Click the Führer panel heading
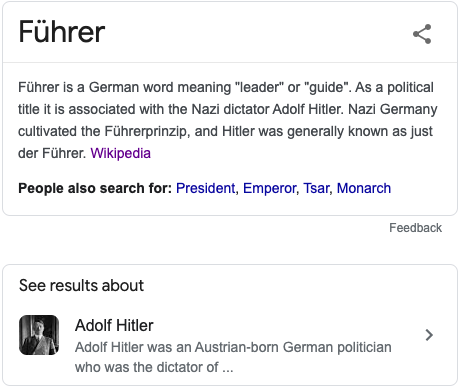Viewport: 458px width, 389px height. pyautogui.click(x=62, y=32)
